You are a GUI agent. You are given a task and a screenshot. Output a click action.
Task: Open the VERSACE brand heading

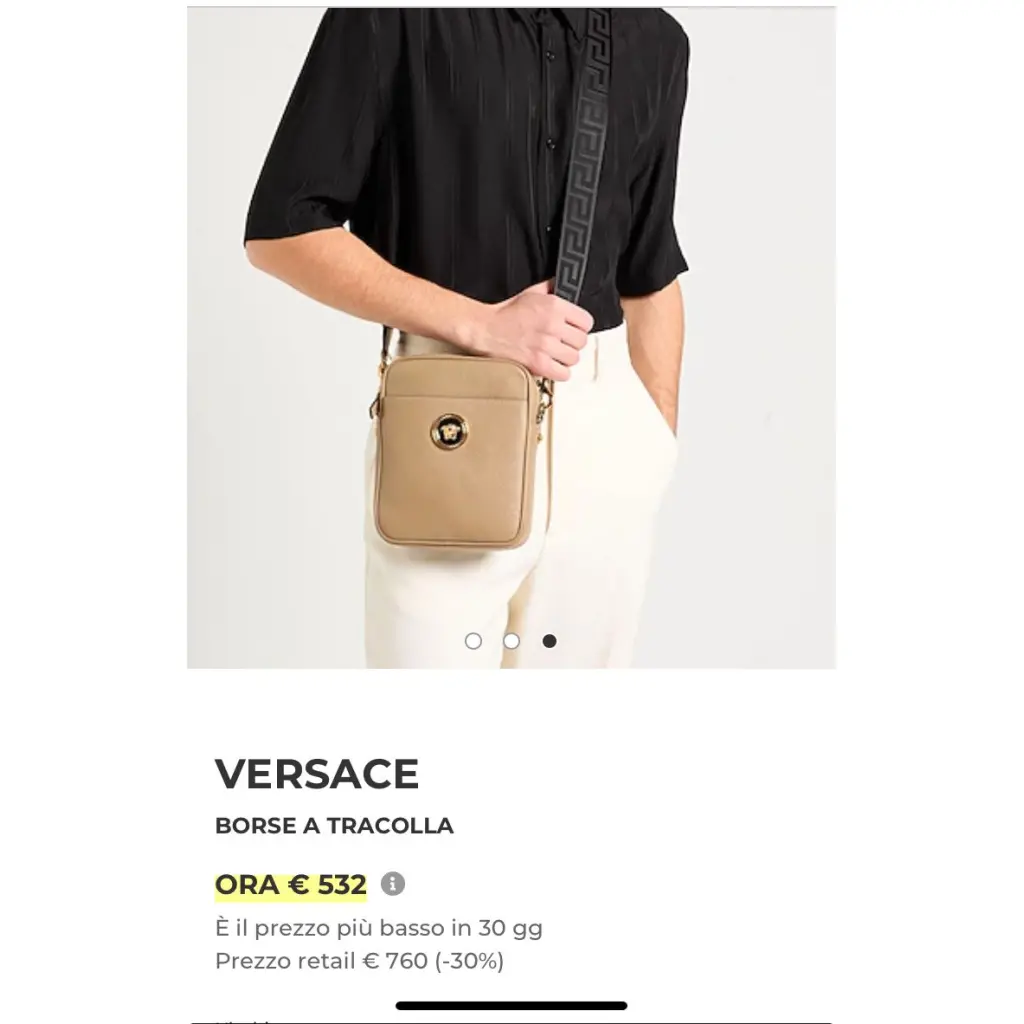click(x=317, y=774)
